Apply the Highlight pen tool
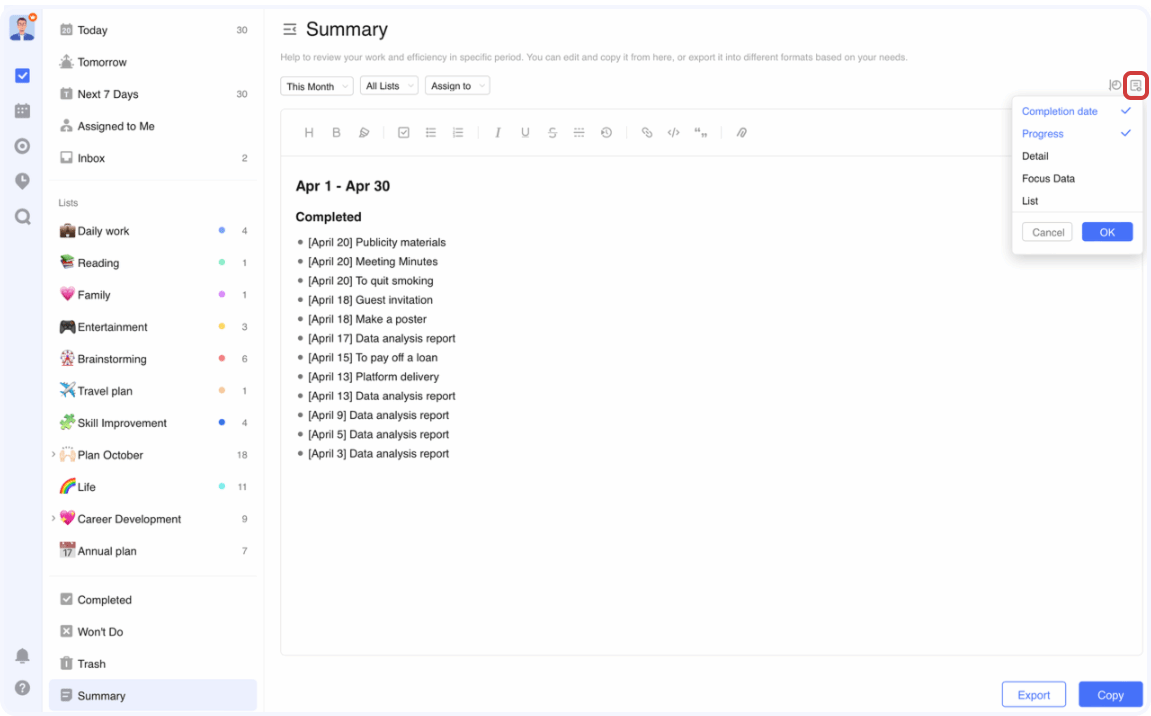This screenshot has width=1151, height=716. pos(364,132)
